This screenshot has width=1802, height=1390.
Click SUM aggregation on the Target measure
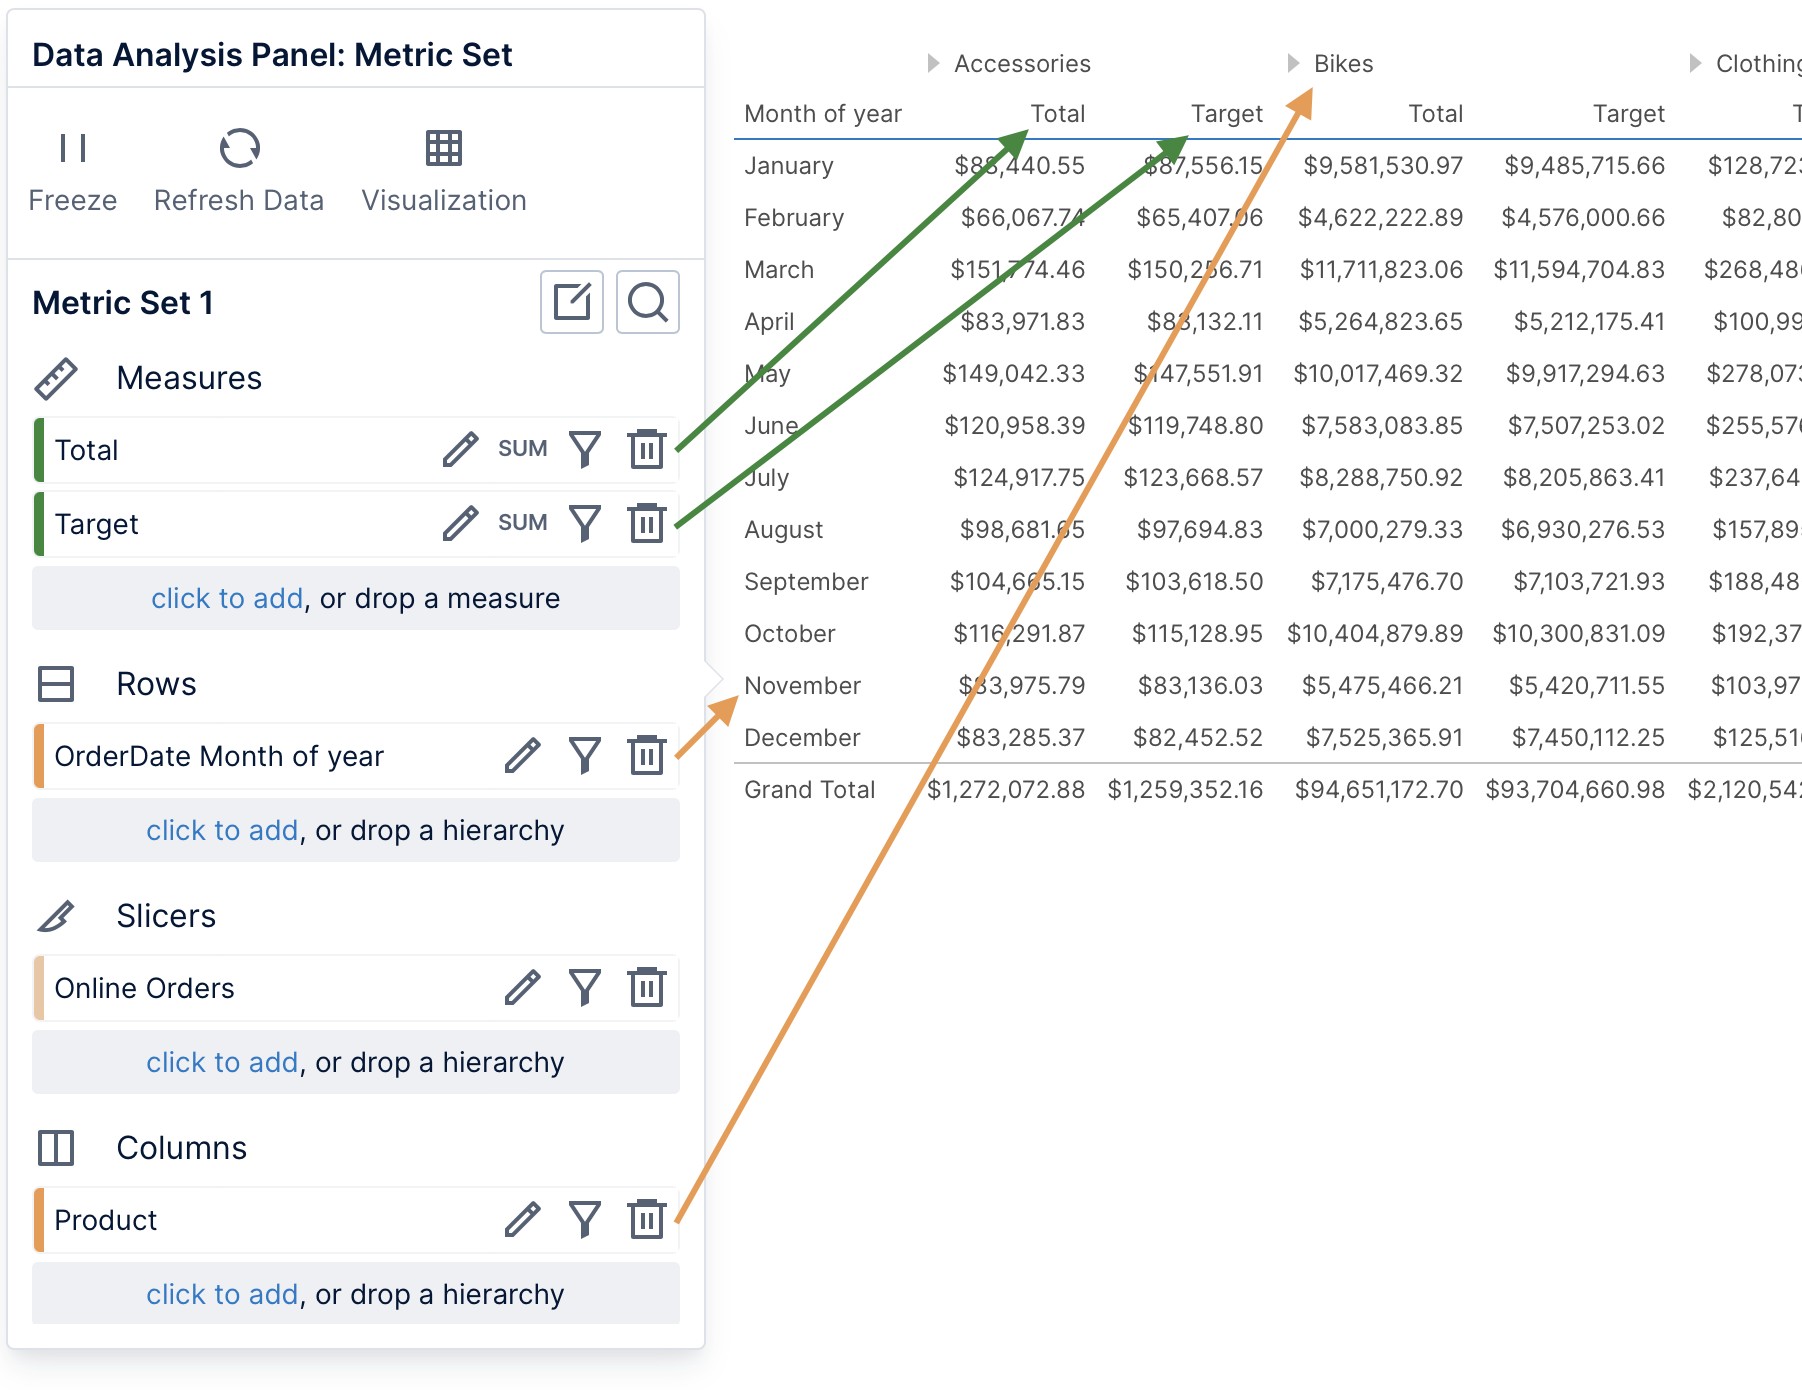(x=521, y=522)
